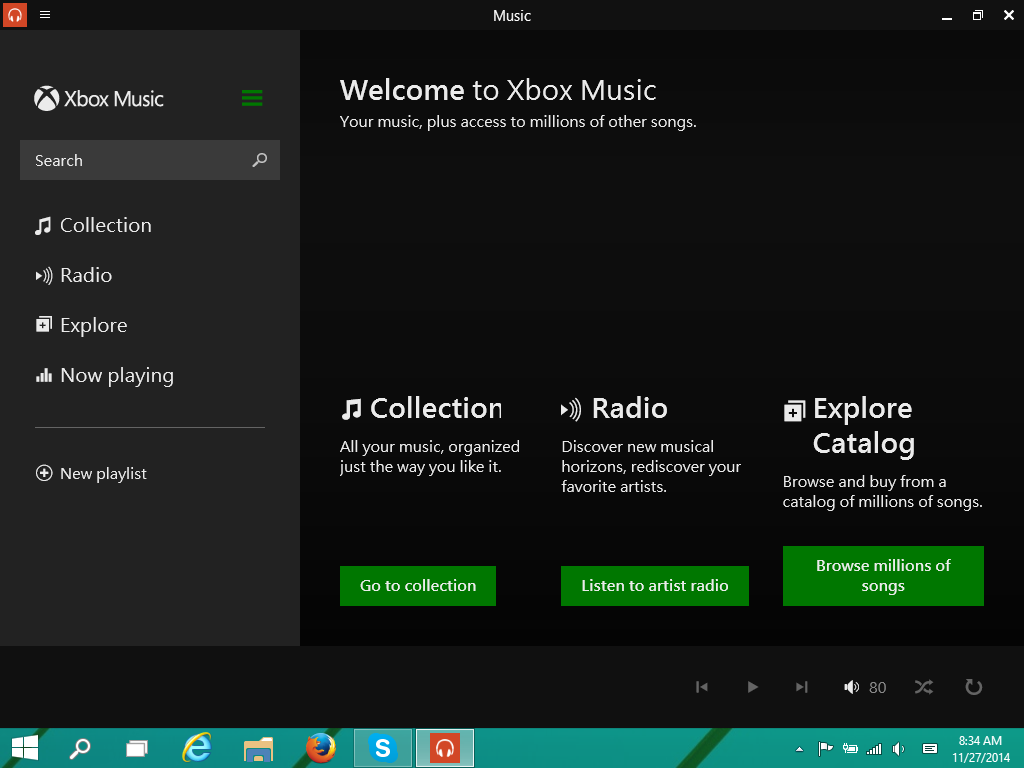Click the music note icon beside Collection heading
Viewport: 1024px width, 768px height.
[351, 409]
